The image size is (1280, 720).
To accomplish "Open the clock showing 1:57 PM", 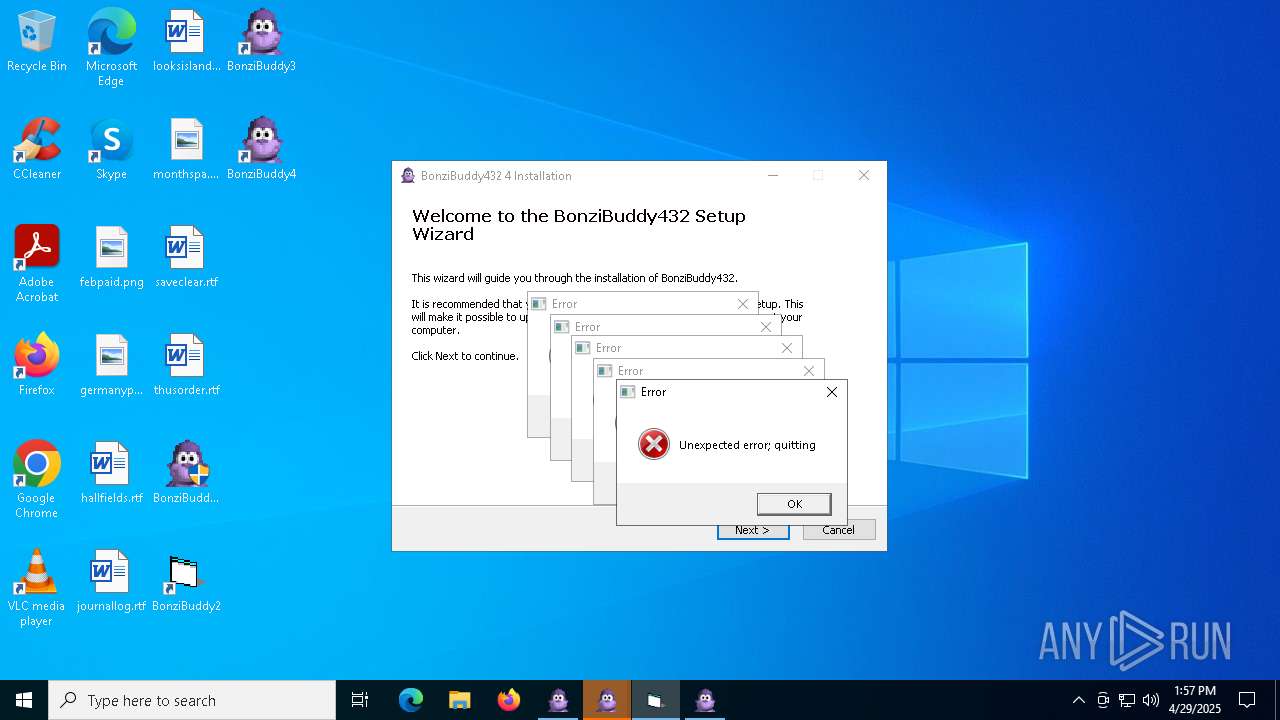I will [1195, 700].
